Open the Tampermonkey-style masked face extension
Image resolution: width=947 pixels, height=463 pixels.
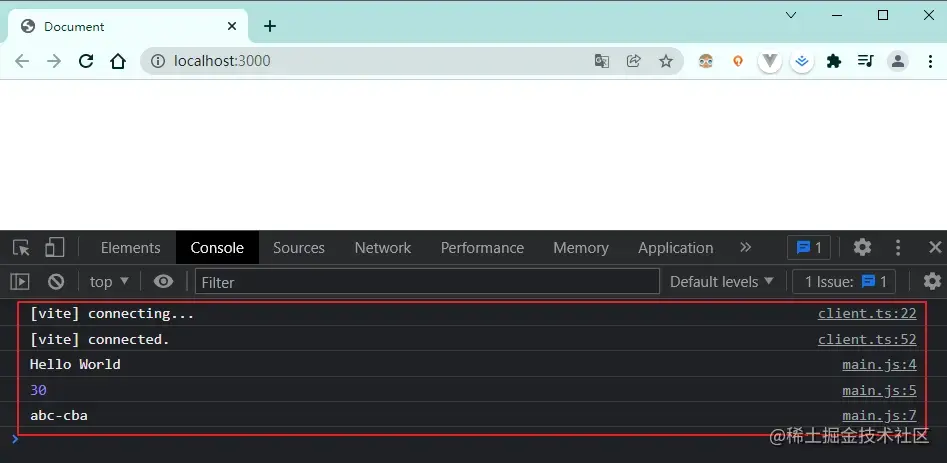(x=705, y=61)
